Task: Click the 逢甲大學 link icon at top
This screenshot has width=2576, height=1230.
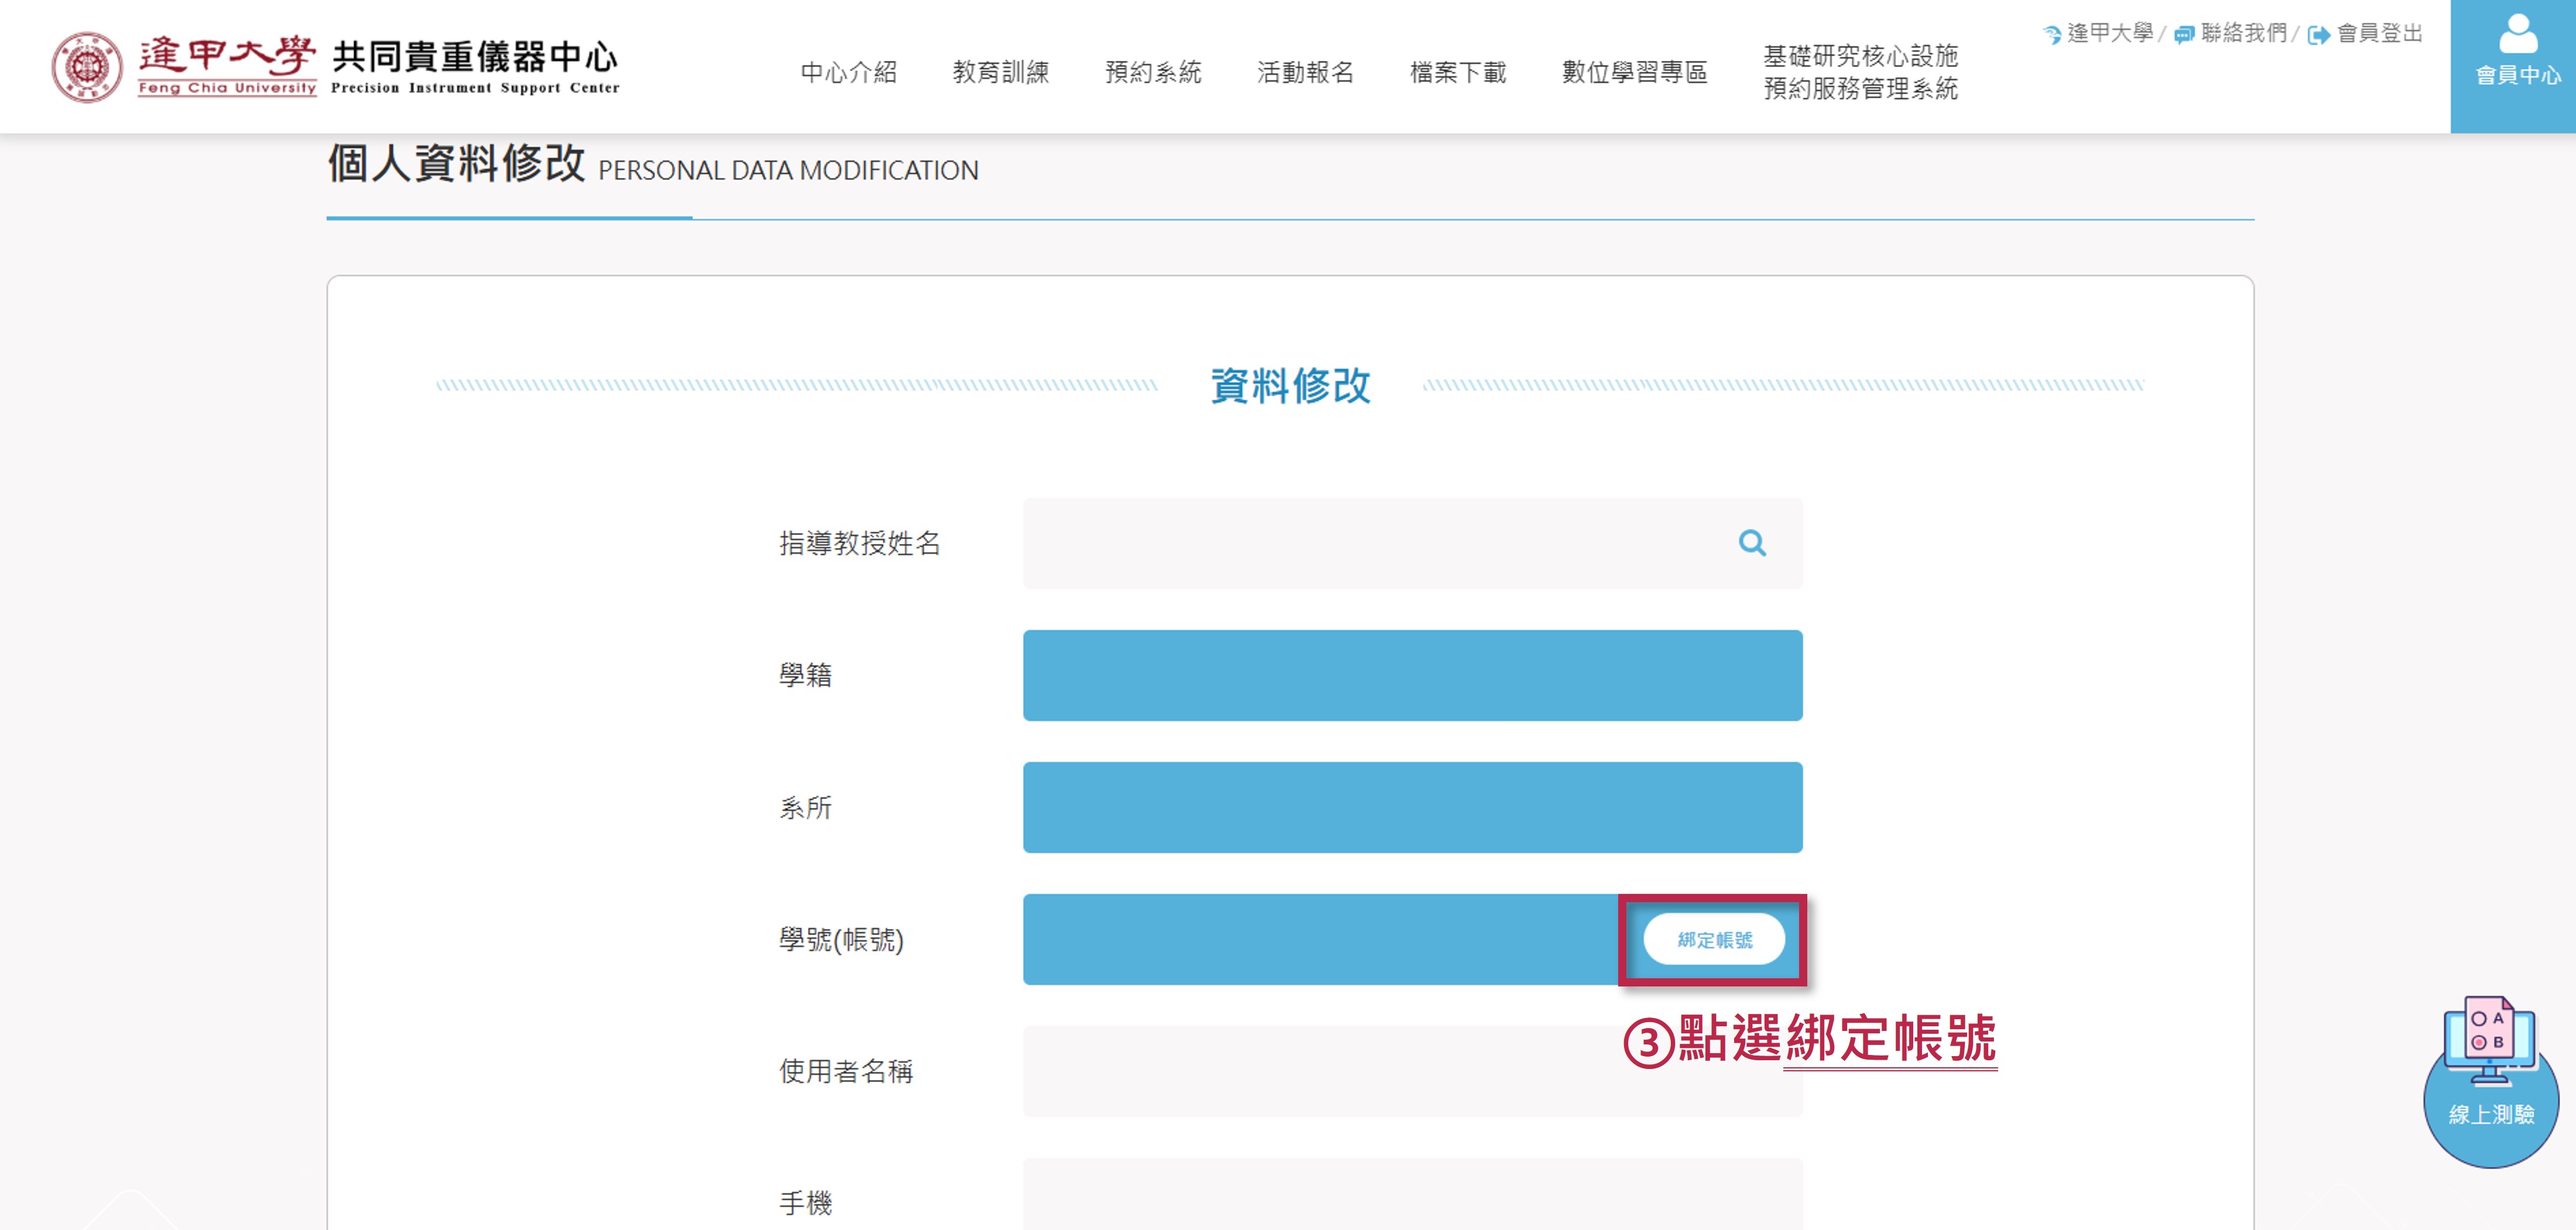Action: click(2052, 35)
